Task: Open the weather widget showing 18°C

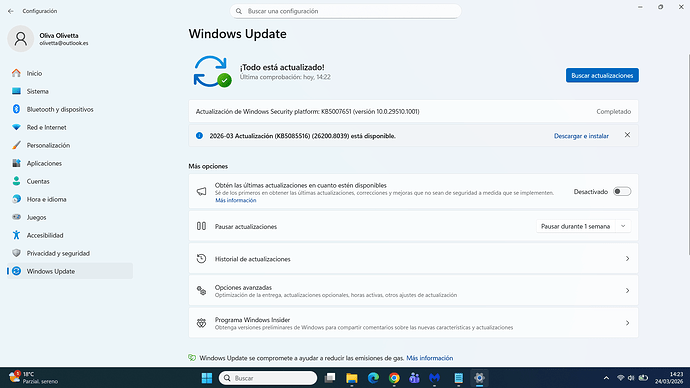Action: [33, 377]
